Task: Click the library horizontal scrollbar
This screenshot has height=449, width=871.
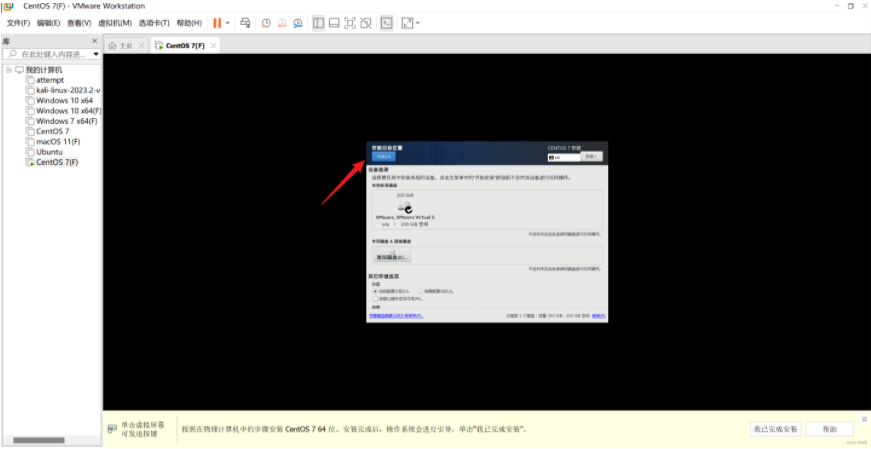Action: [38, 441]
